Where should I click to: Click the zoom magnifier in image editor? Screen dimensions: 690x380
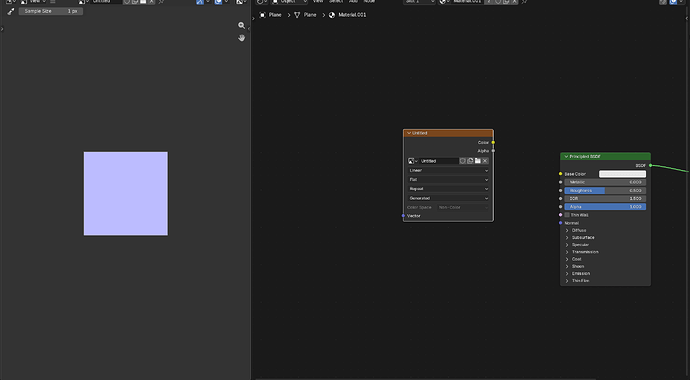(x=242, y=26)
